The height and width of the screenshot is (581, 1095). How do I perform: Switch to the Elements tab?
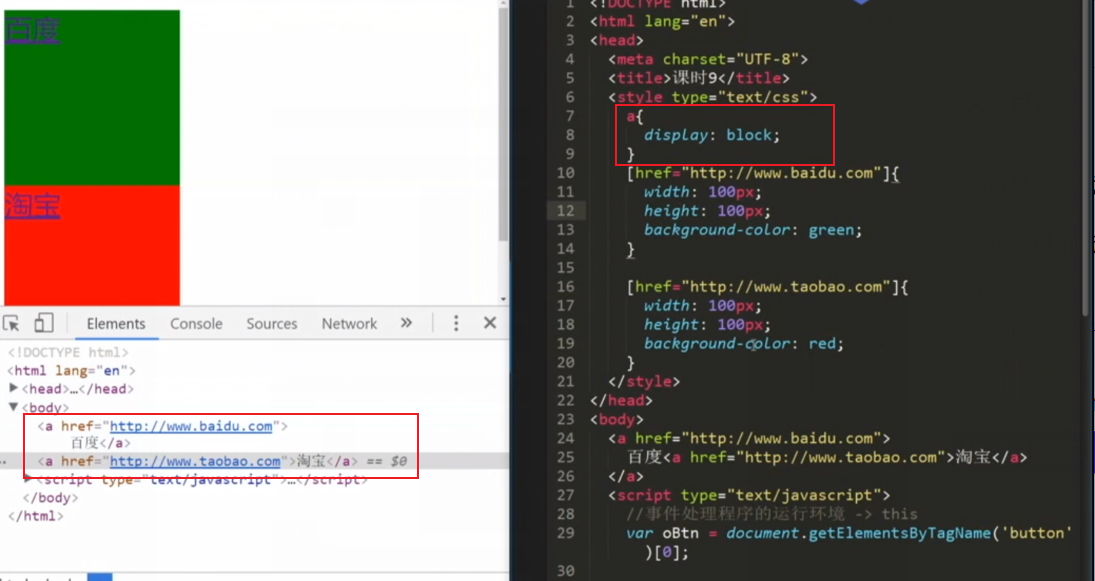point(116,324)
